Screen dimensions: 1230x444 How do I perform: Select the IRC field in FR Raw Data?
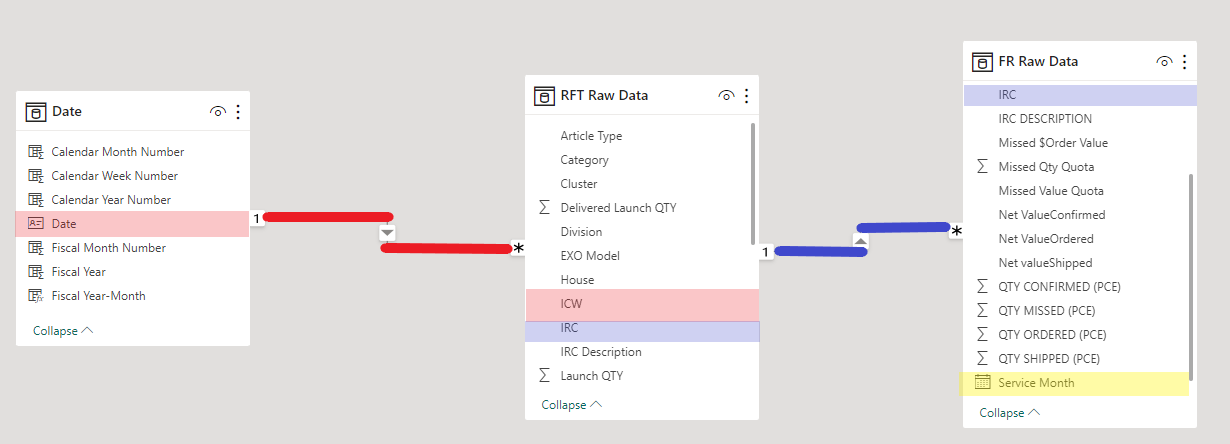tap(1080, 95)
